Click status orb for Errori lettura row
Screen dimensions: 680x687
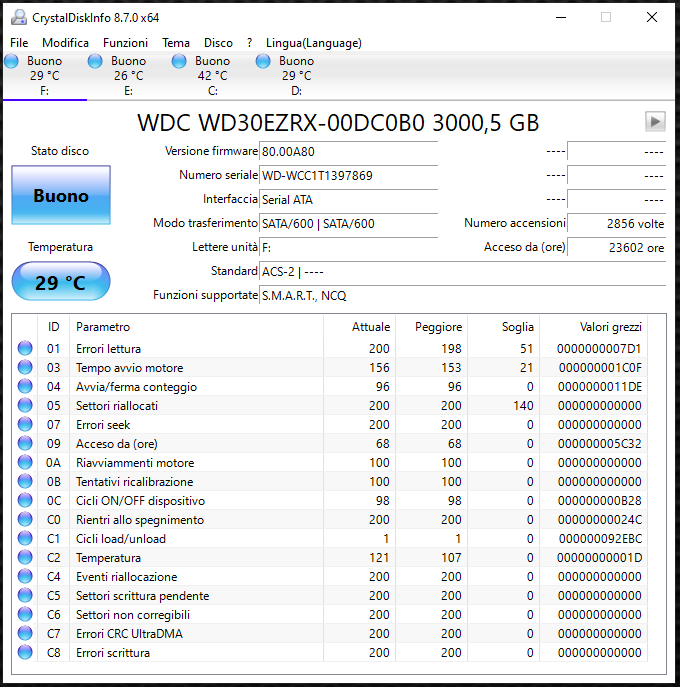(25, 348)
